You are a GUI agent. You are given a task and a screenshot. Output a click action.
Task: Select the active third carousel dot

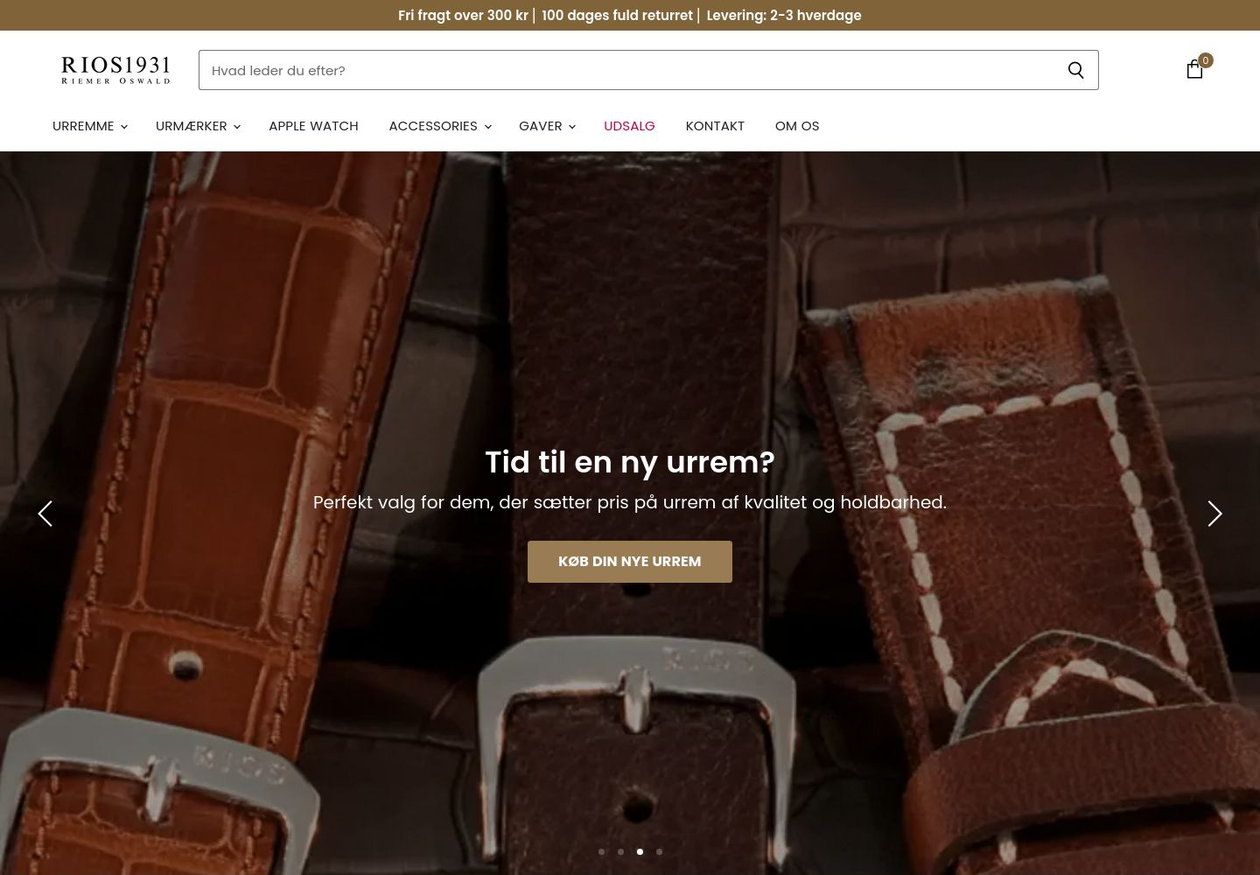[640, 852]
